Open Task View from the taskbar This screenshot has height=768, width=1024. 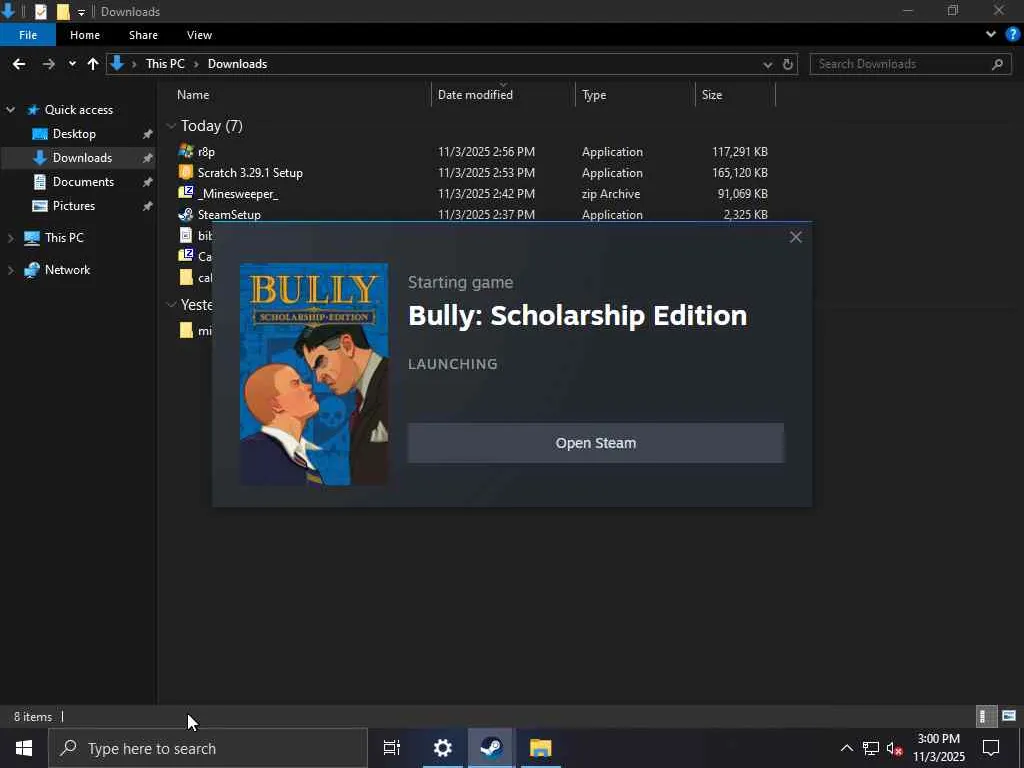392,748
